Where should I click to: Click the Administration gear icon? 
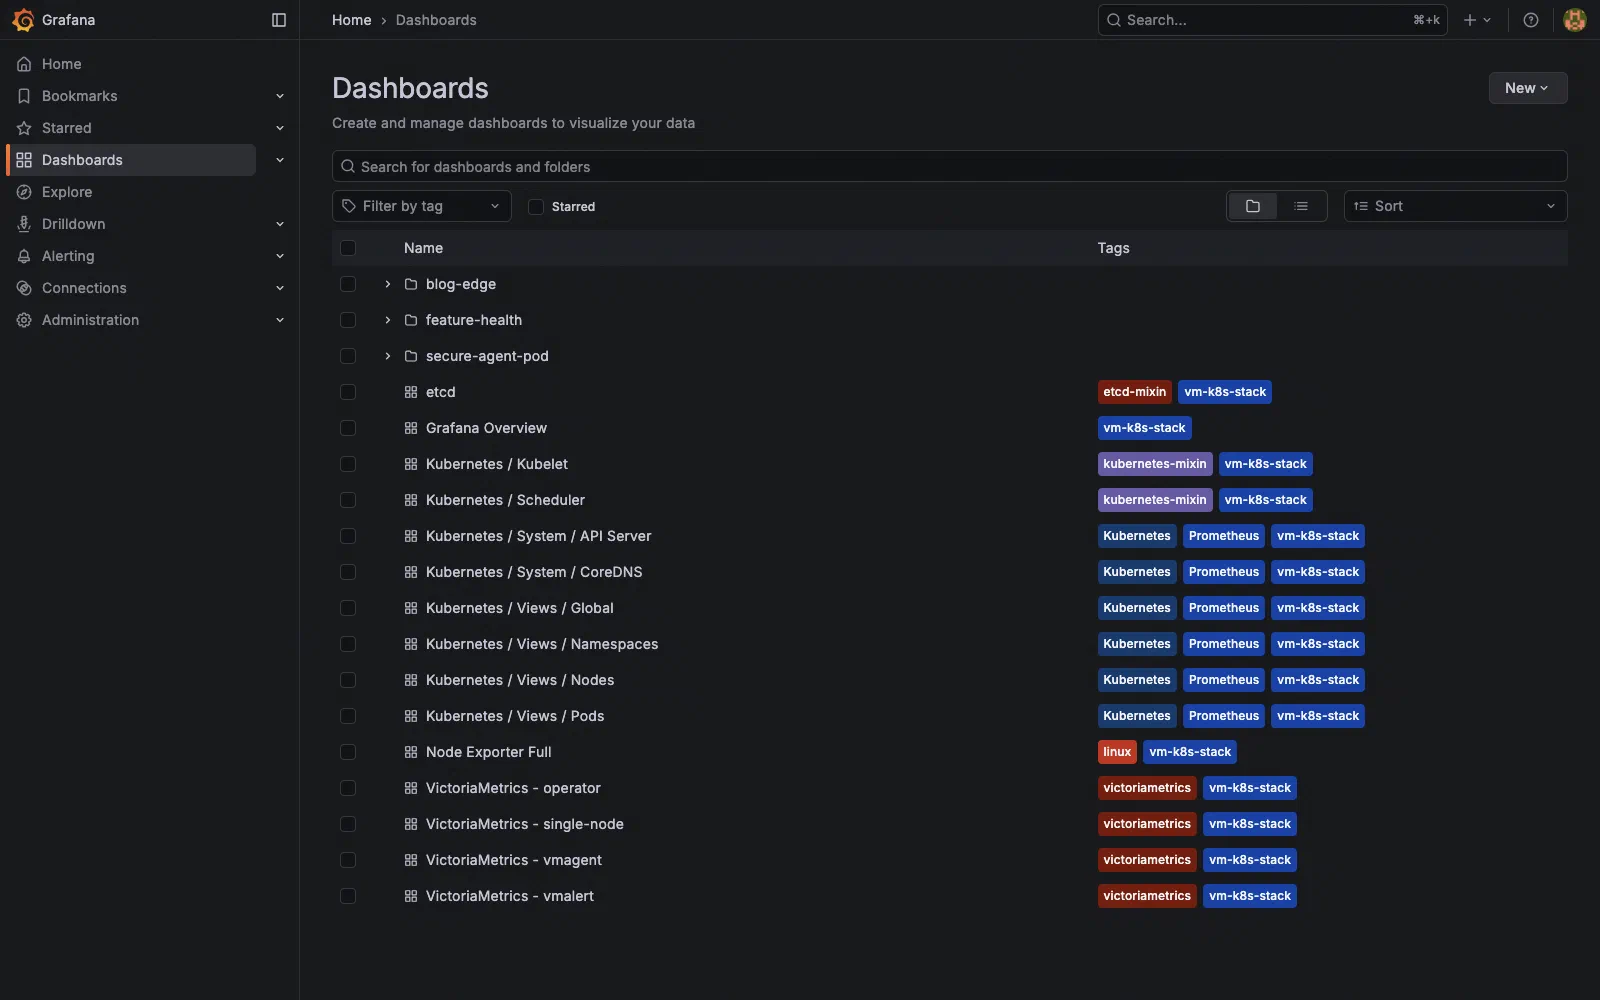[x=24, y=320]
